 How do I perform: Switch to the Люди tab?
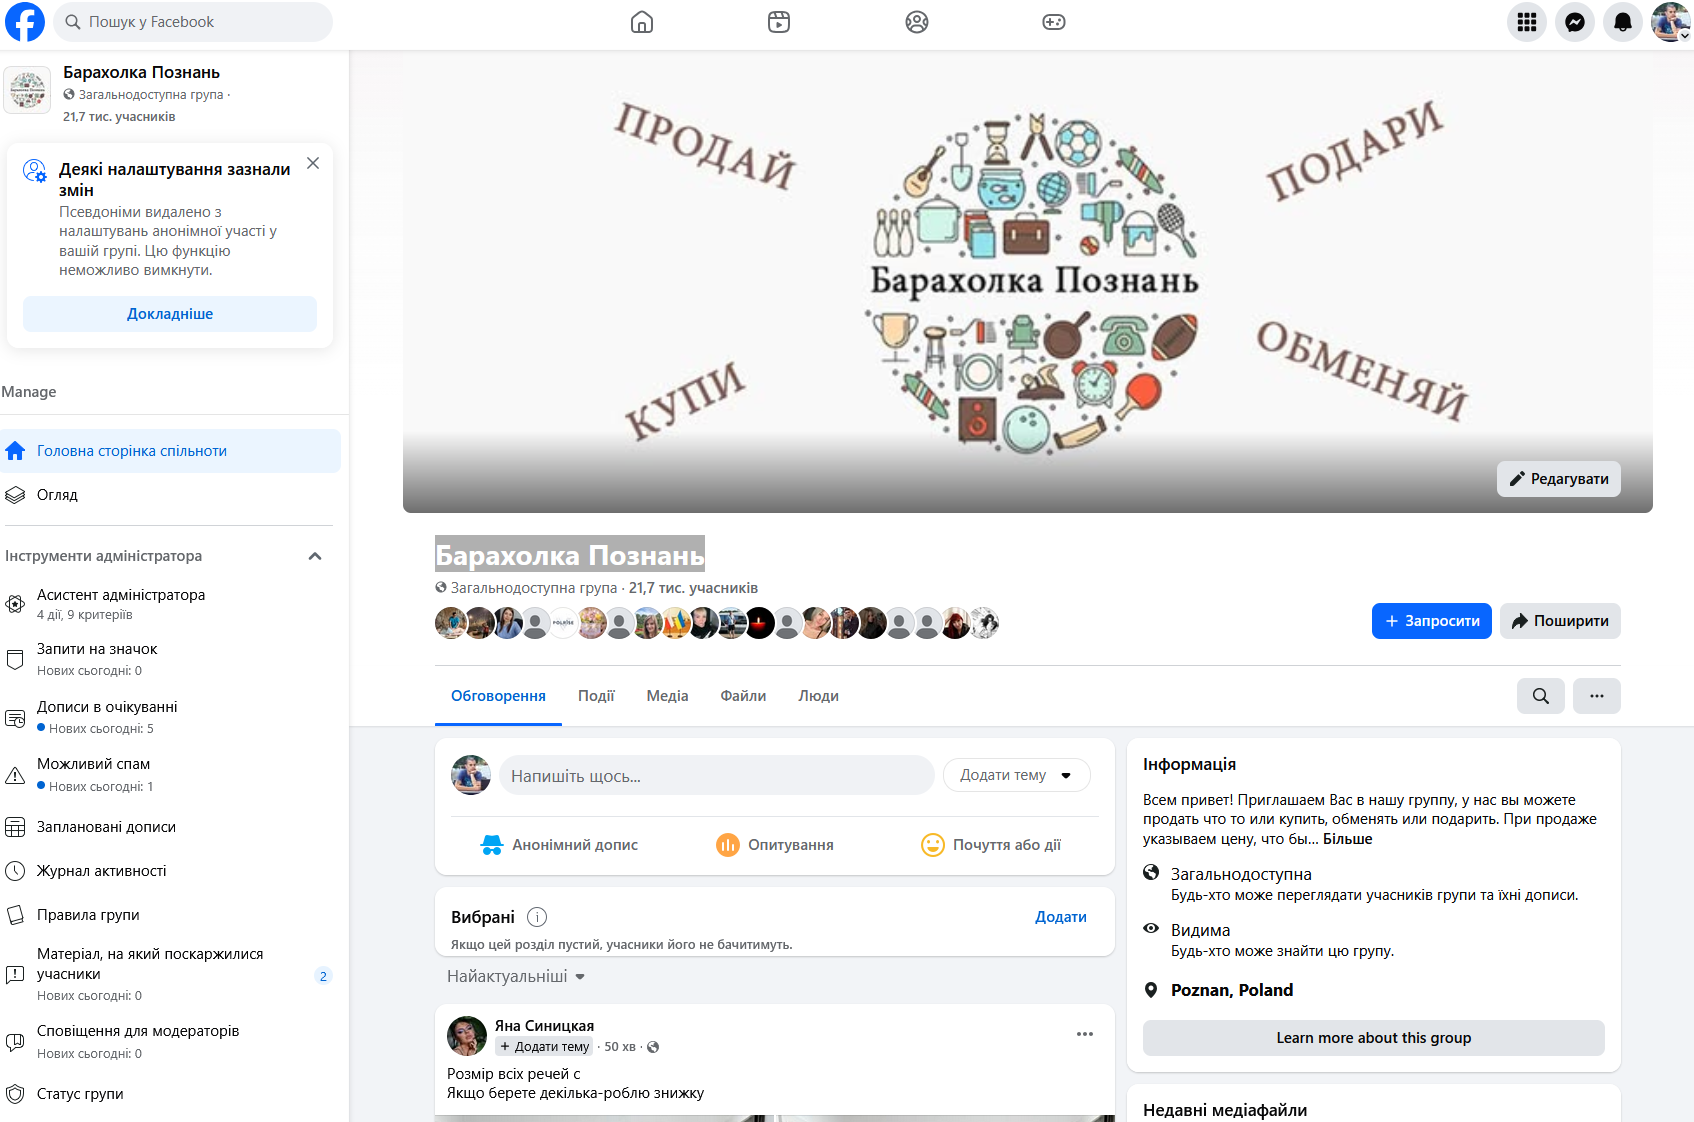point(818,695)
